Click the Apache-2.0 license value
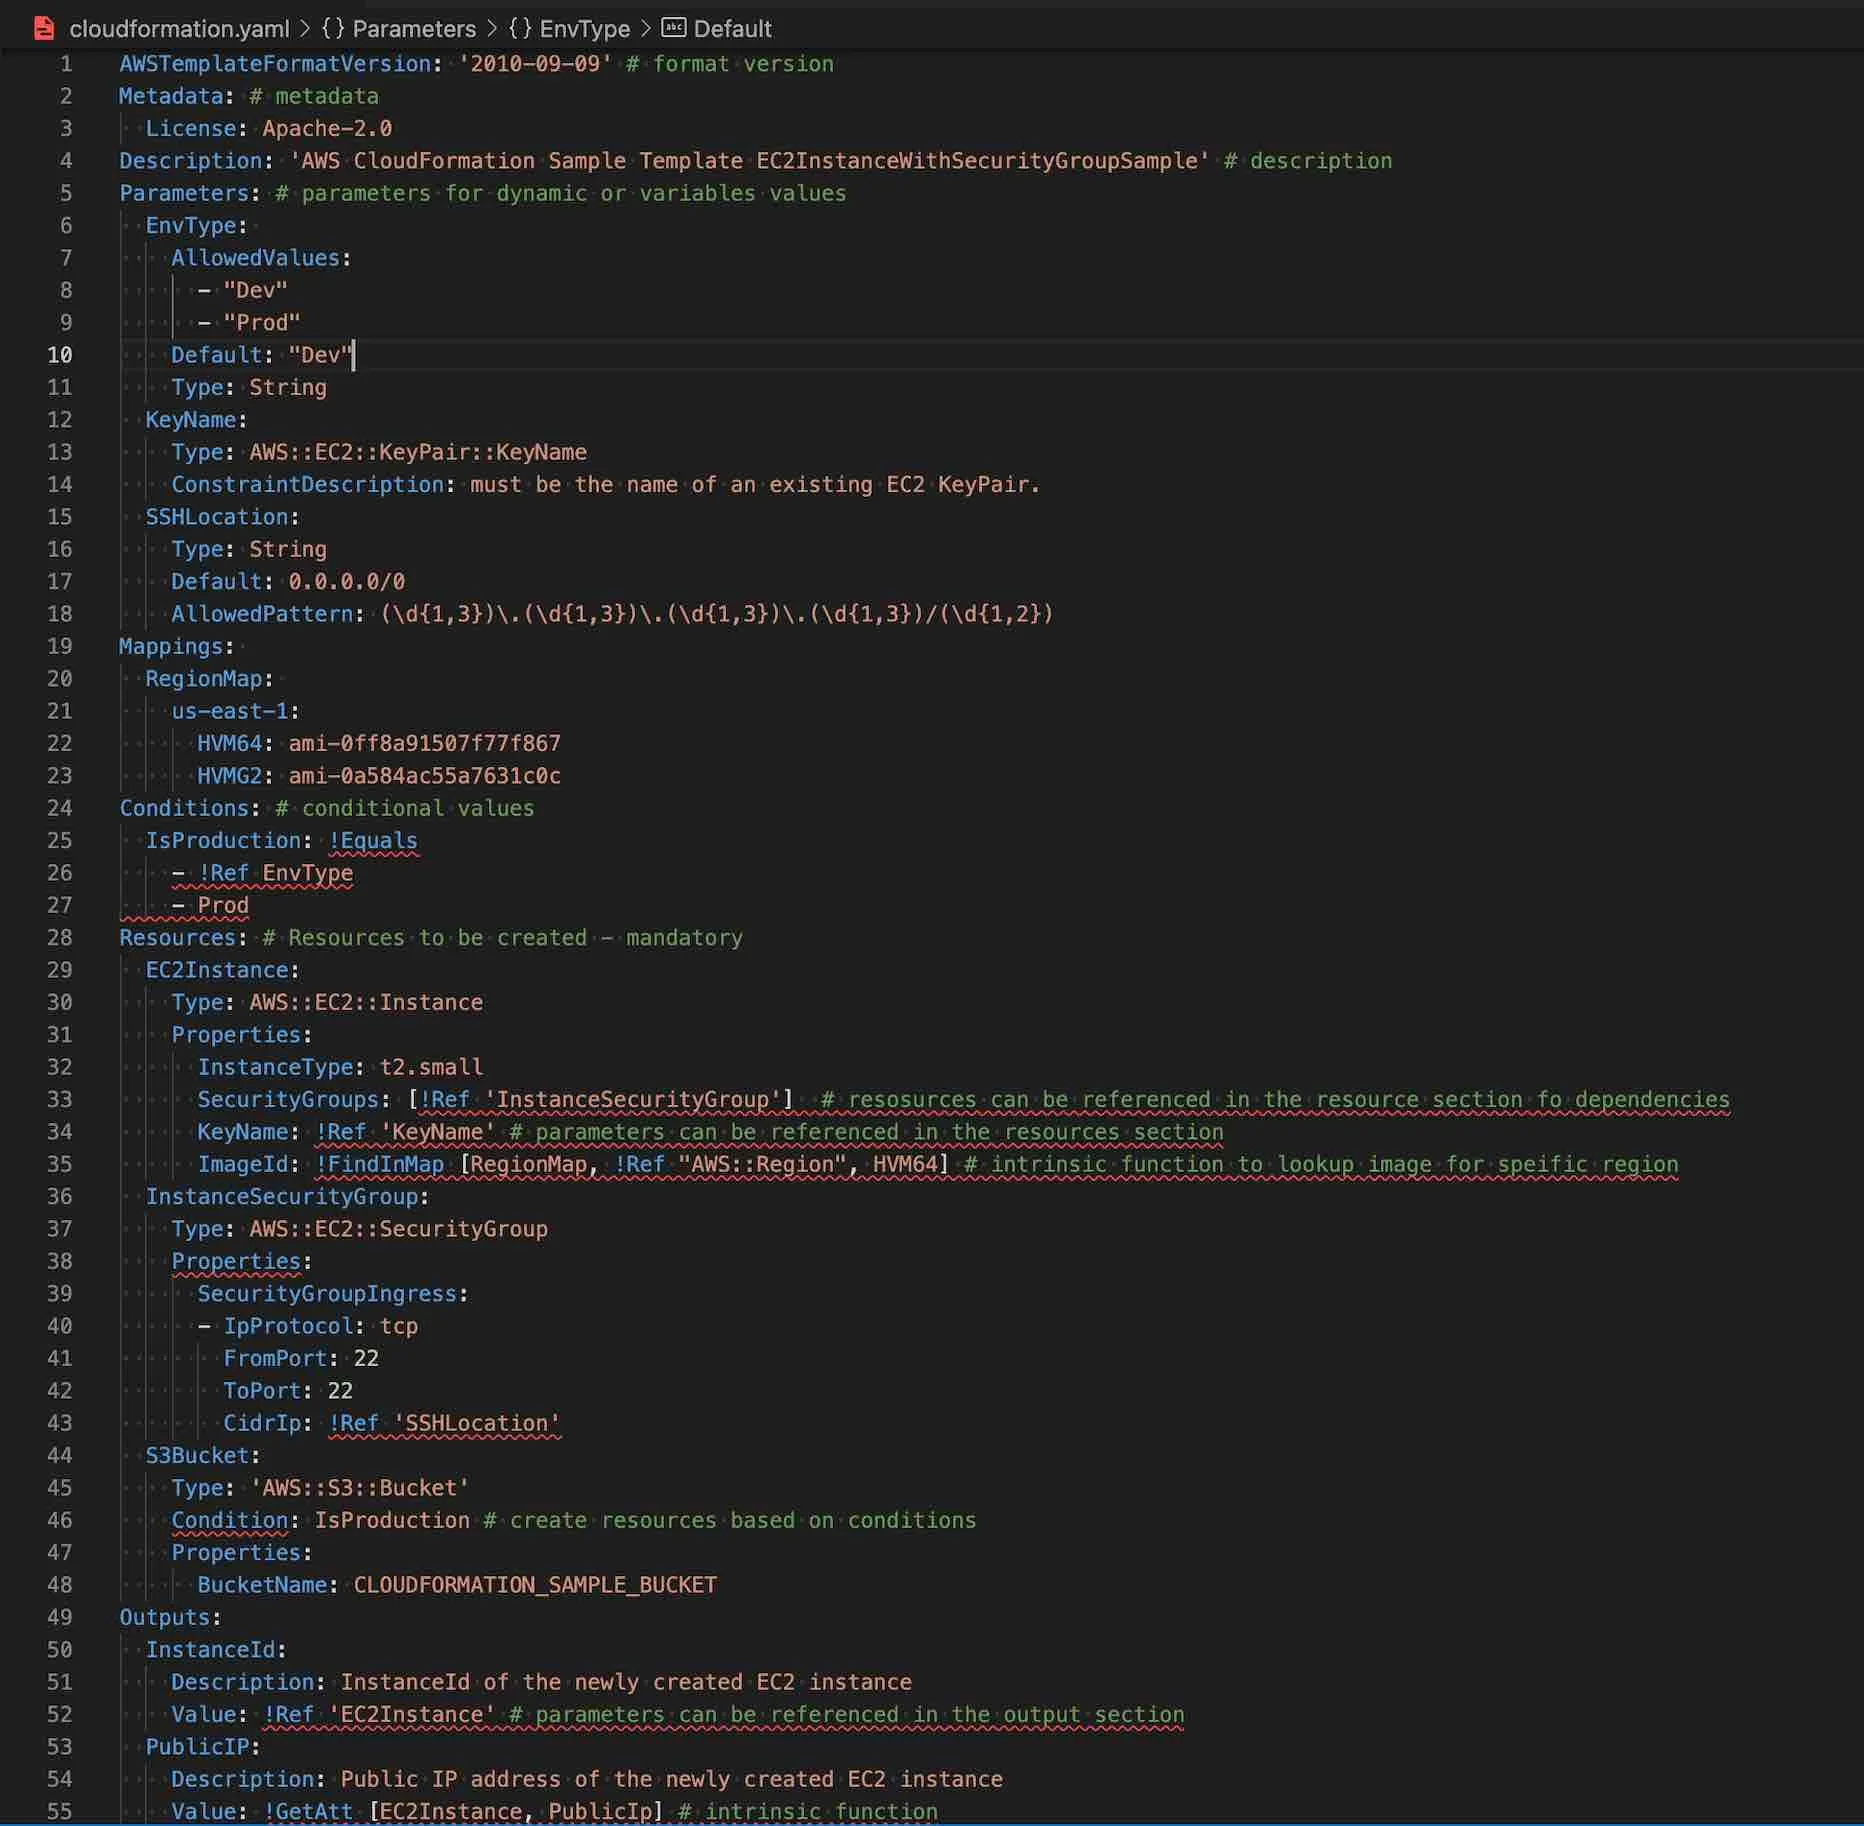 327,129
